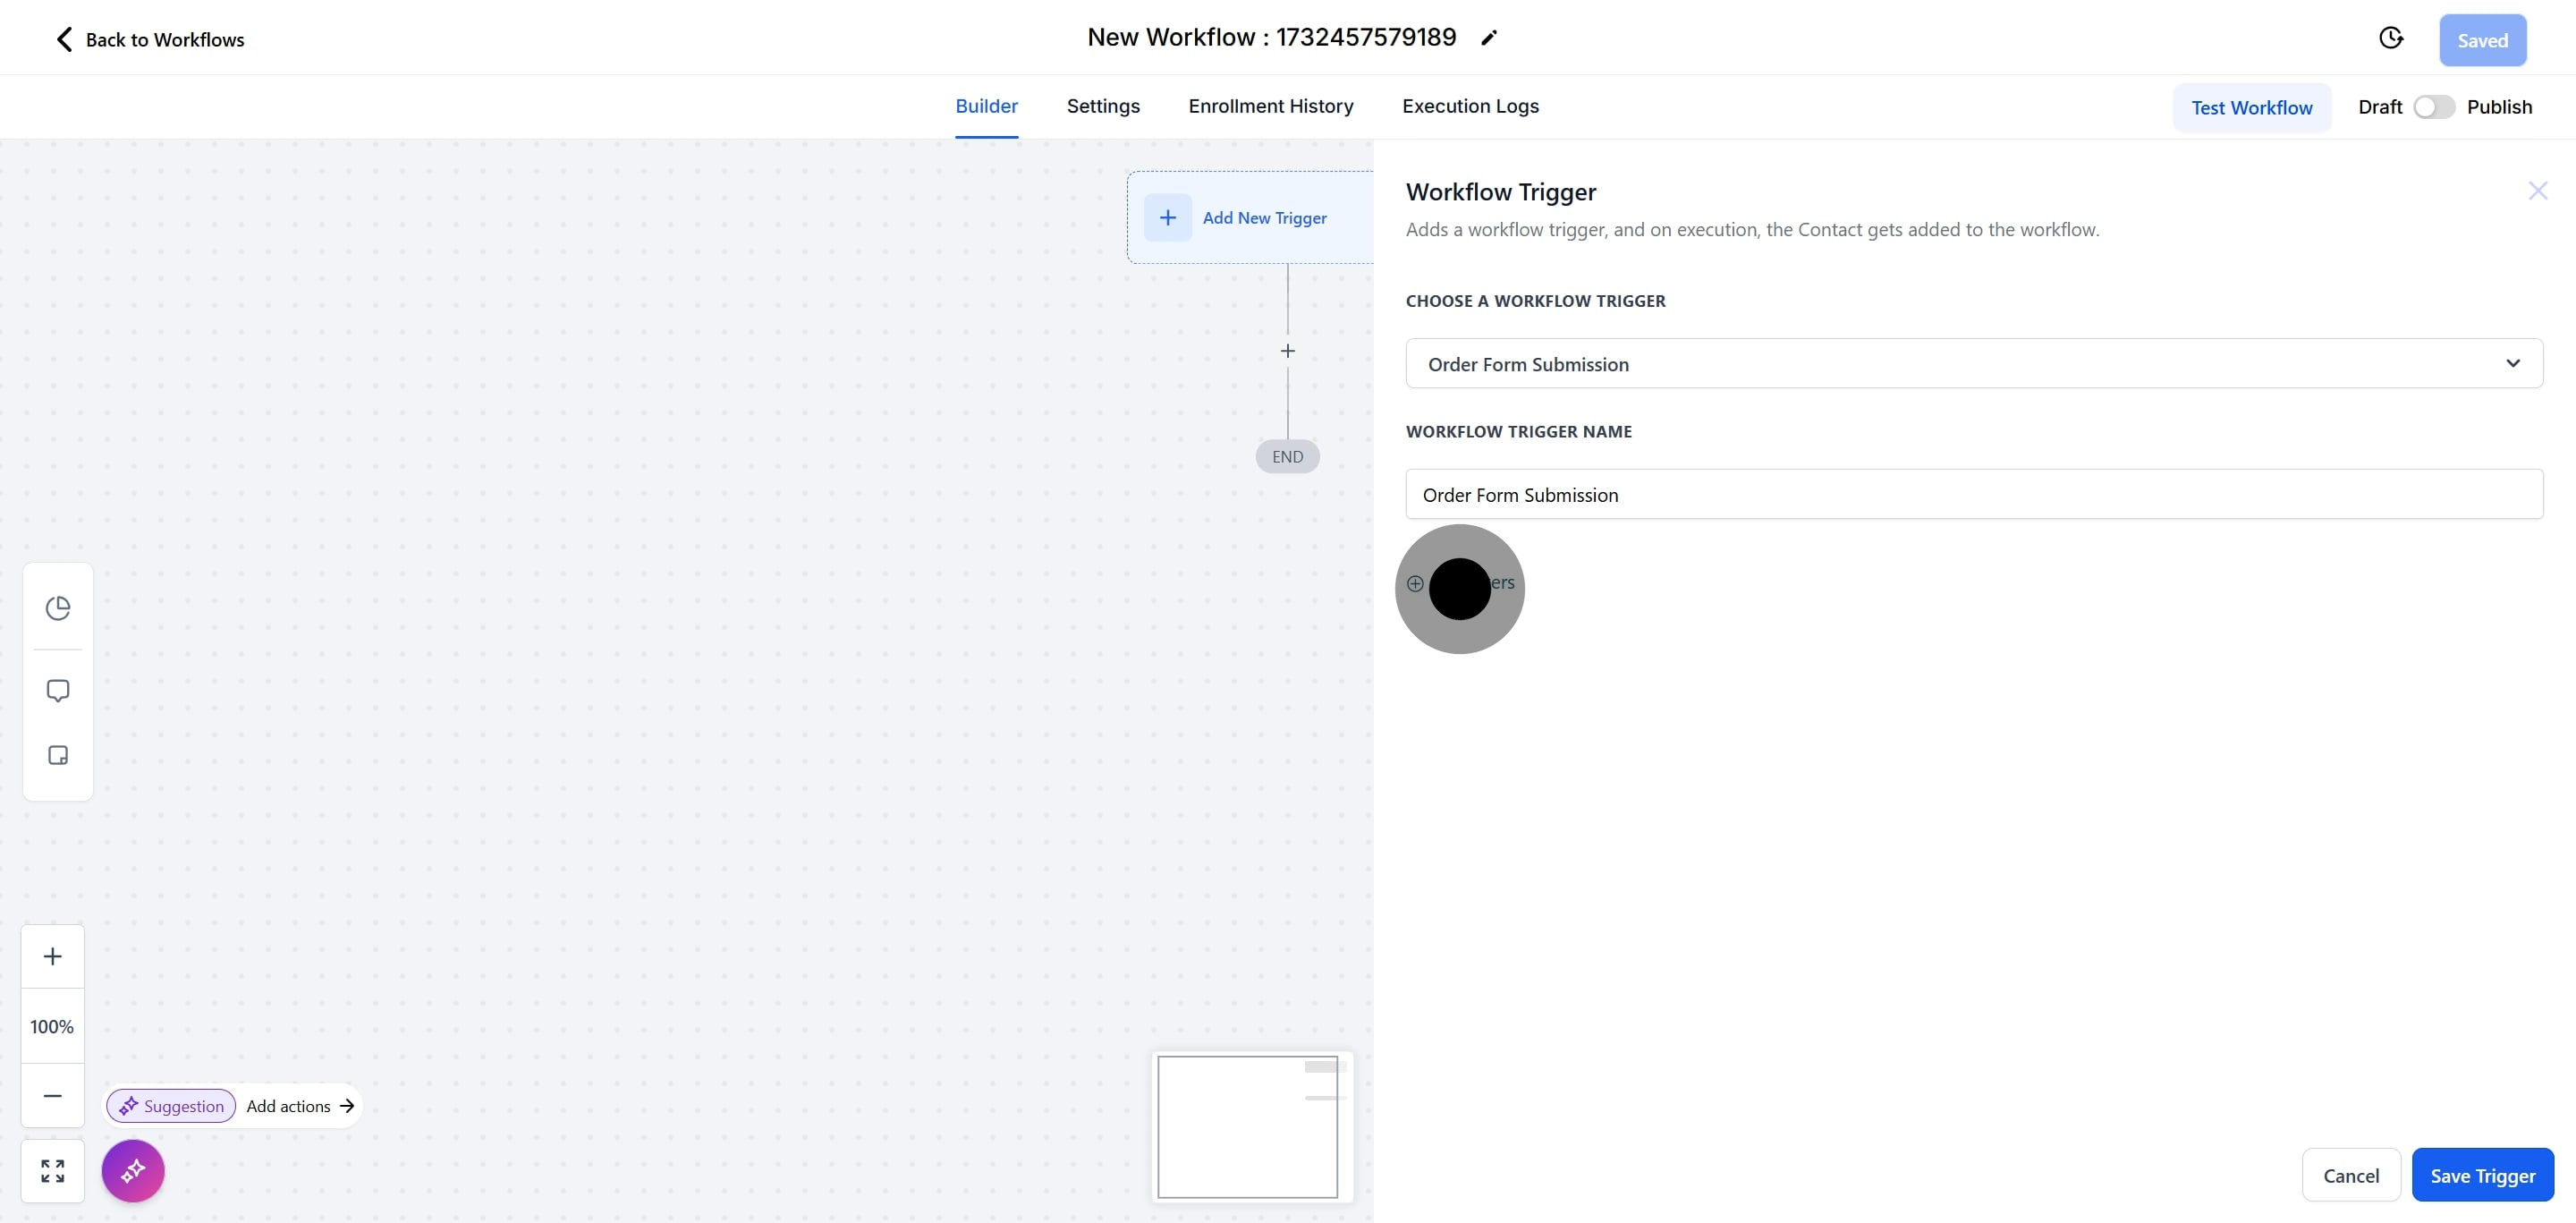The height and width of the screenshot is (1223, 2576).
Task: Click the fullscreen expand icon
Action: click(52, 1170)
